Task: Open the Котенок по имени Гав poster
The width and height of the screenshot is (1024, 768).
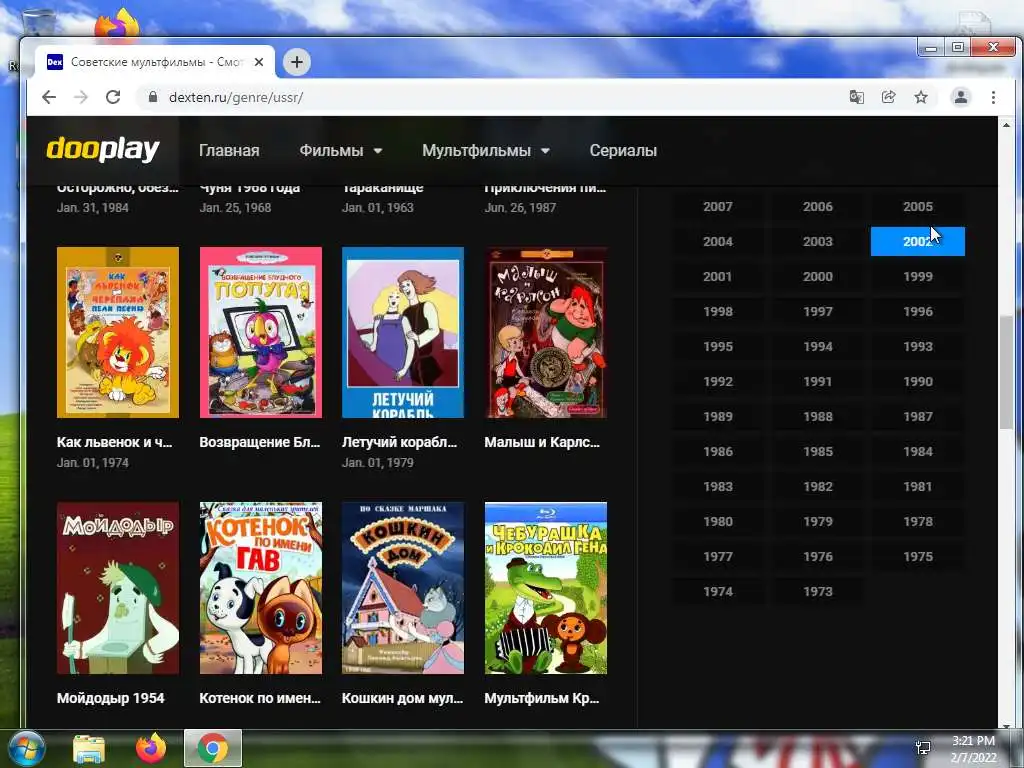Action: pos(261,588)
